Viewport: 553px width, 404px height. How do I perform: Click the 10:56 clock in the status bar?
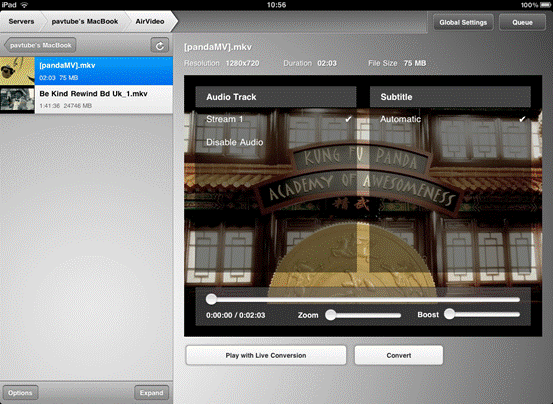pos(276,5)
